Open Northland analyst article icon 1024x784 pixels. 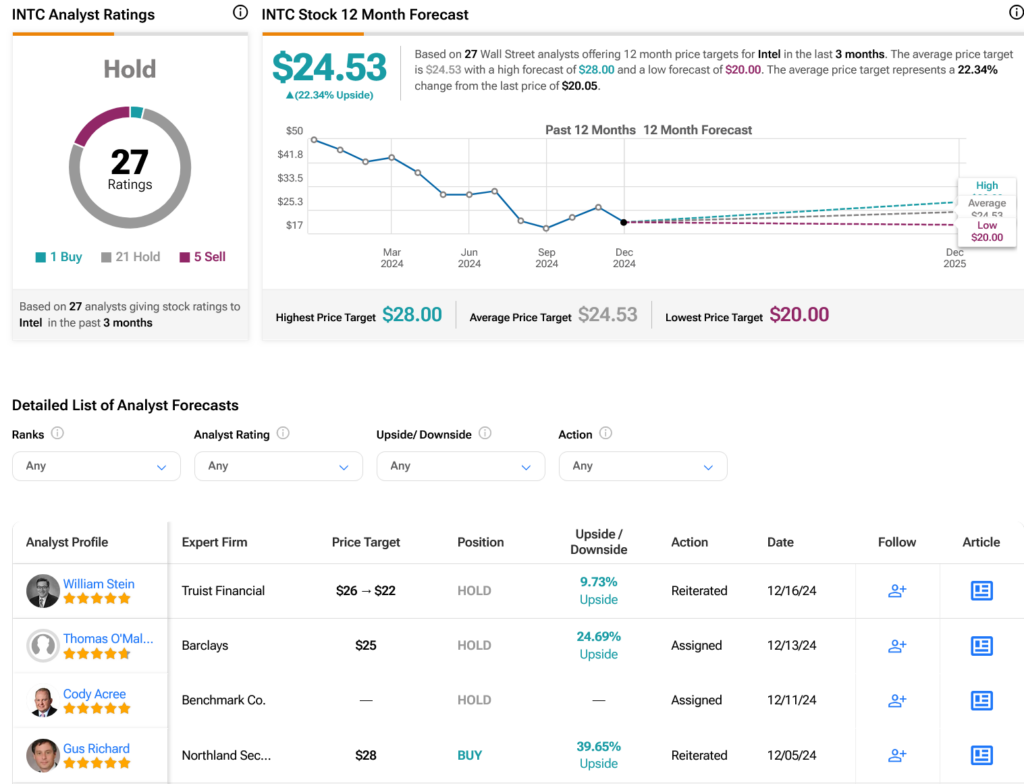tap(982, 756)
